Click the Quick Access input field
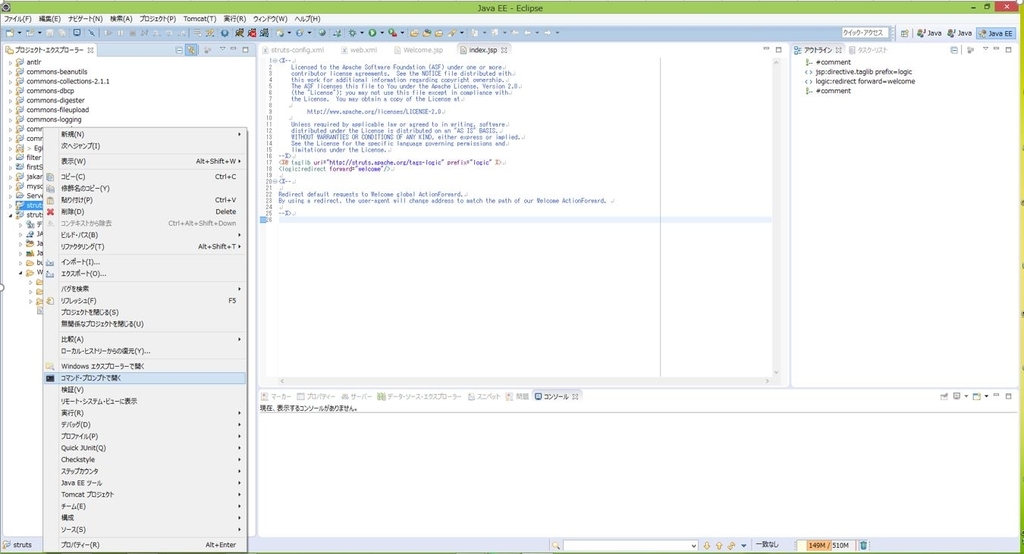The width and height of the screenshot is (1024, 554). (x=865, y=33)
